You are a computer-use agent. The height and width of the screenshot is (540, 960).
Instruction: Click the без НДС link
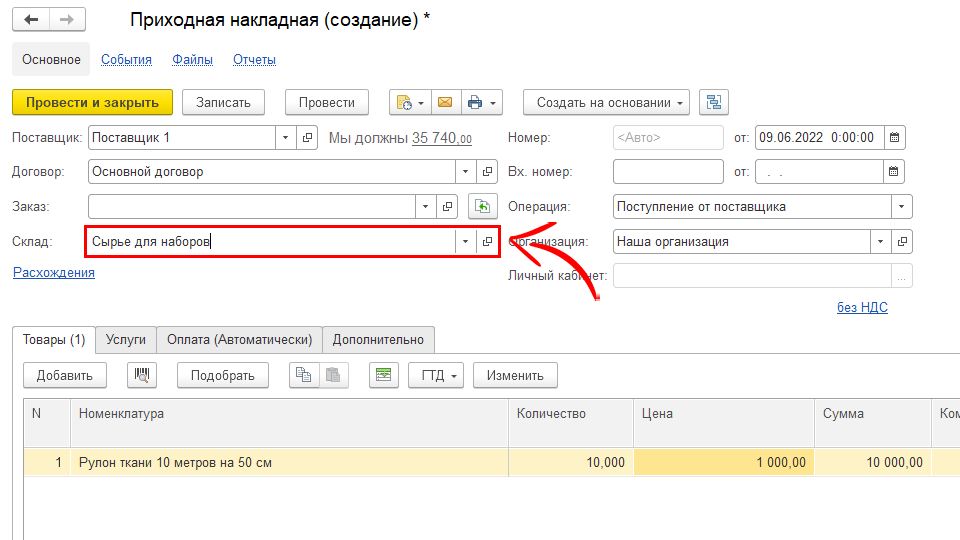pos(862,307)
